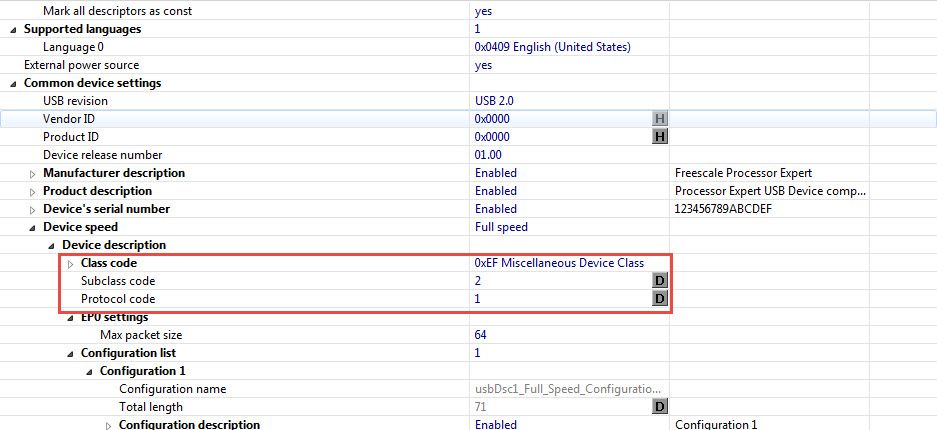Screen dimensions: 937x430
Task: Collapse the Configuration list node
Action: (x=71, y=354)
